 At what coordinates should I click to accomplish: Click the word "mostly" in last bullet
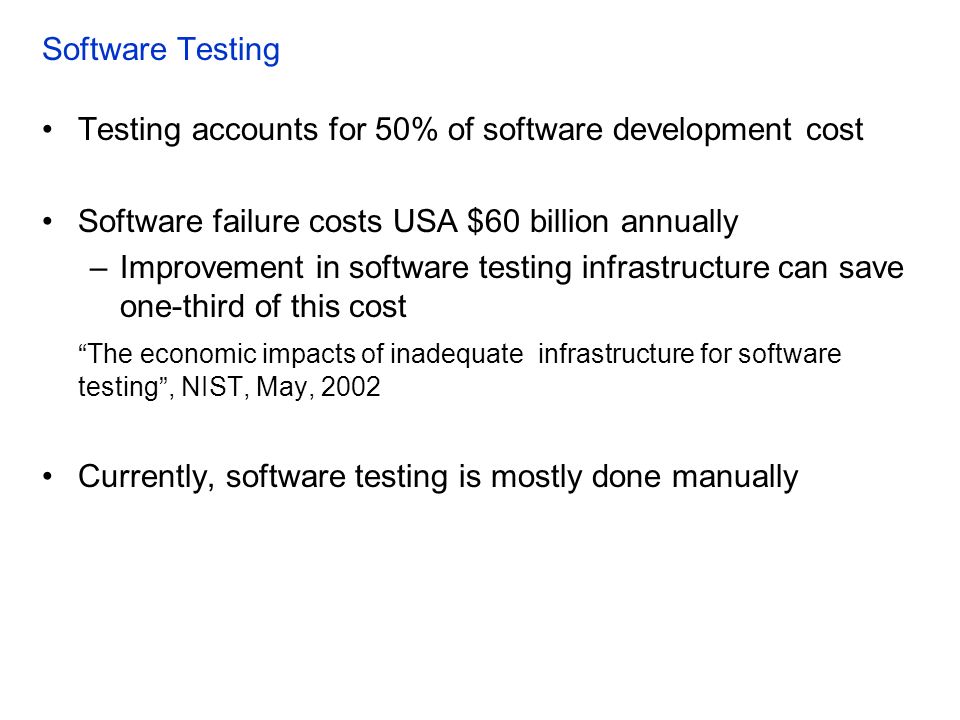[536, 478]
